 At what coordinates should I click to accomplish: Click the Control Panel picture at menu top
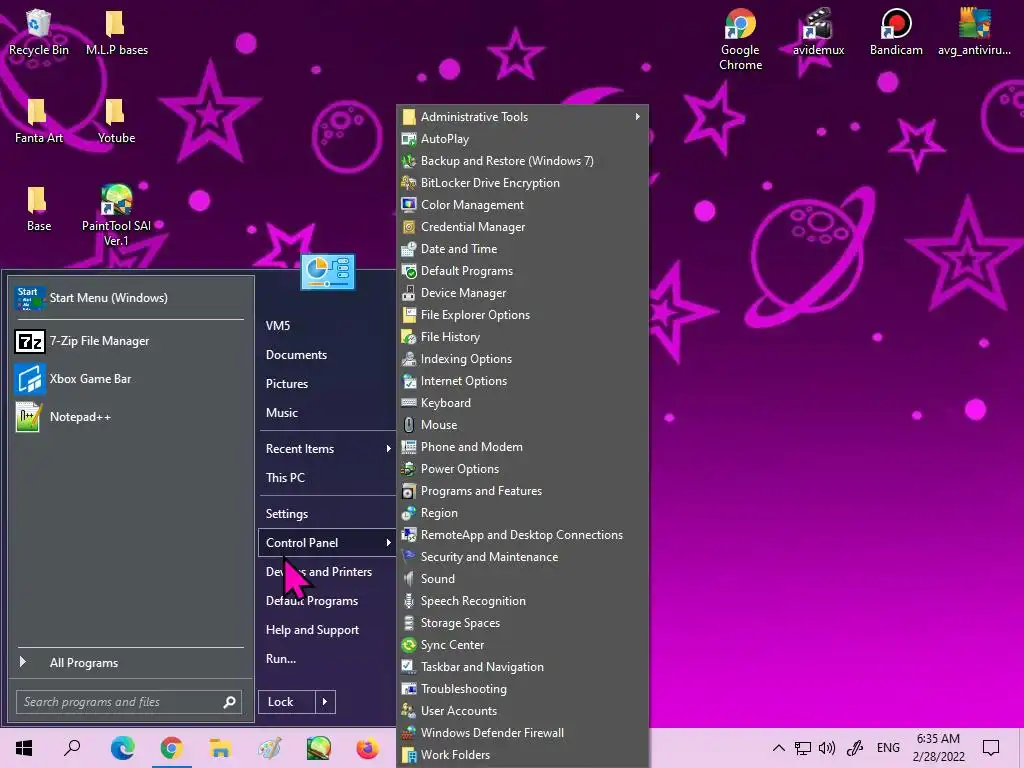pos(328,272)
